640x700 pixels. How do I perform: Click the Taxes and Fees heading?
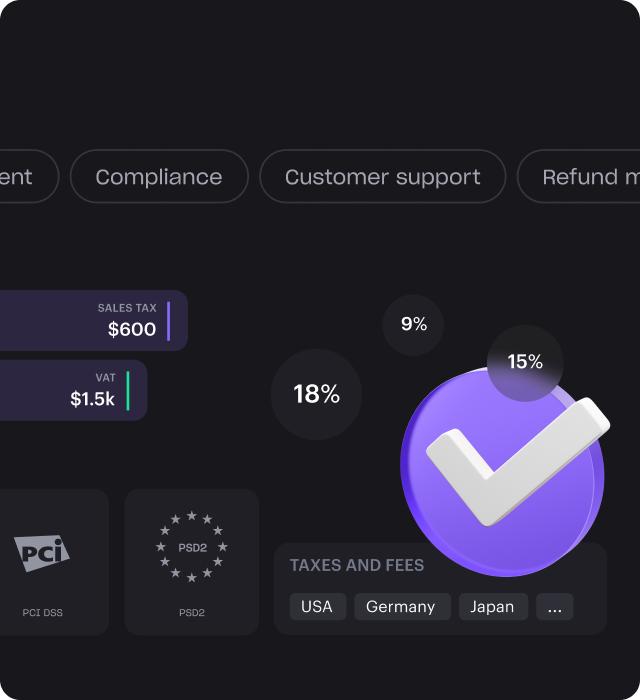tap(356, 565)
